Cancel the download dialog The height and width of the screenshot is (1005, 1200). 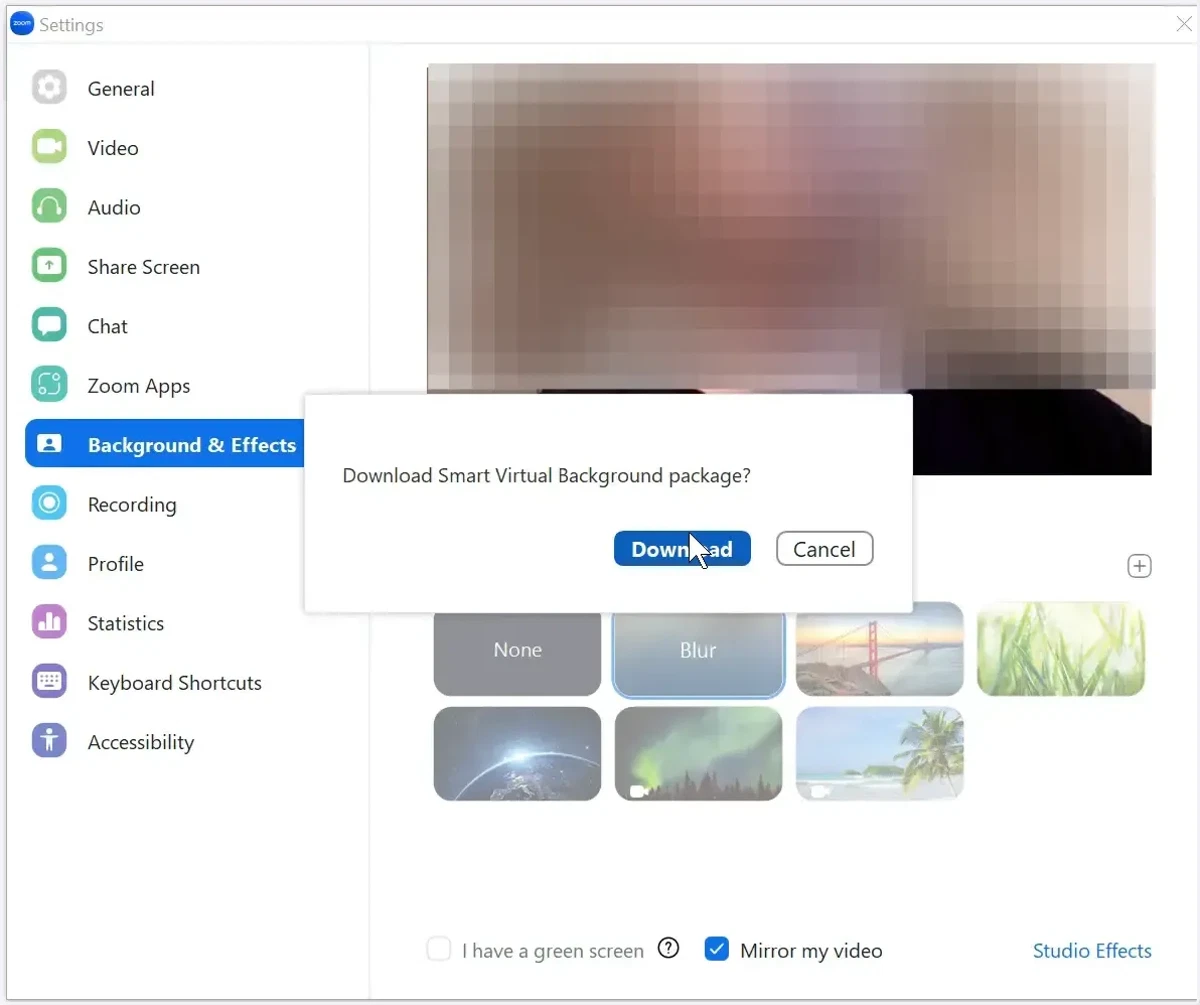824,549
